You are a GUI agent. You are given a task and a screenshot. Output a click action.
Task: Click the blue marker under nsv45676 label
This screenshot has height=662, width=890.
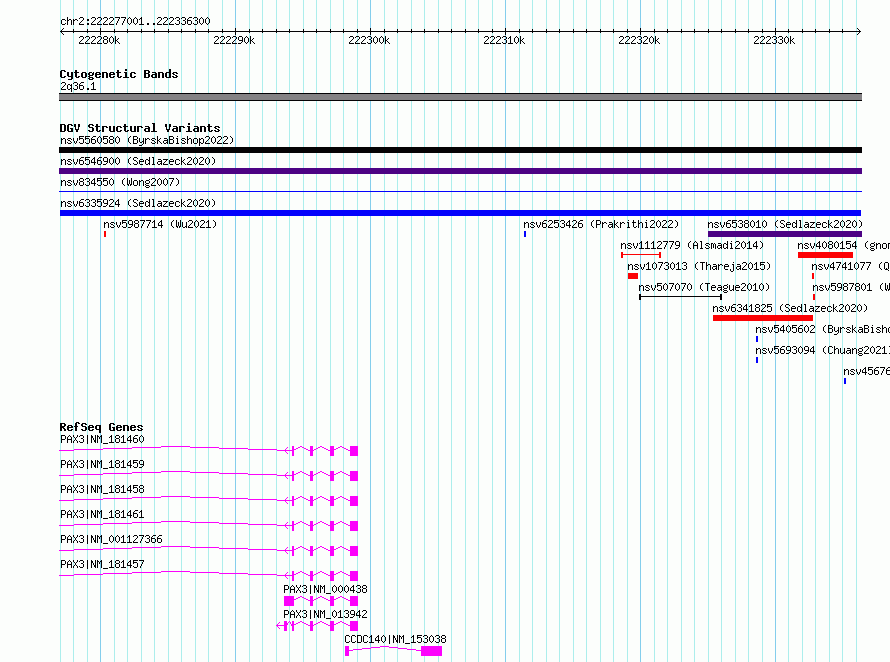pos(845,381)
